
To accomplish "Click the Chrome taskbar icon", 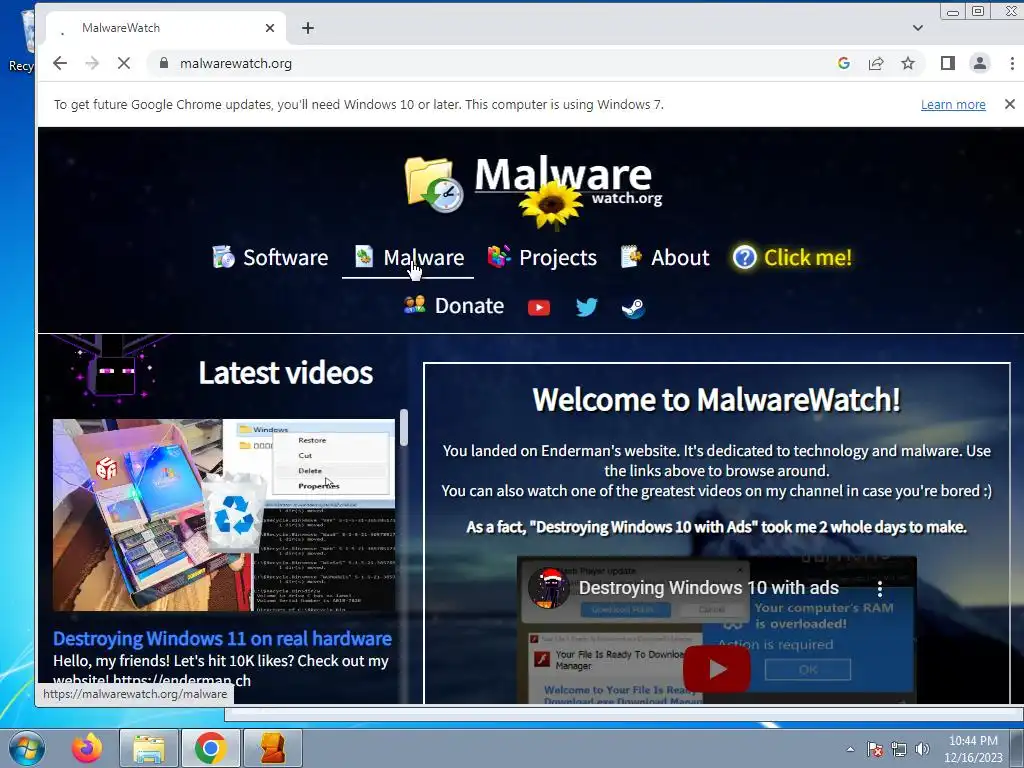I will [x=210, y=748].
